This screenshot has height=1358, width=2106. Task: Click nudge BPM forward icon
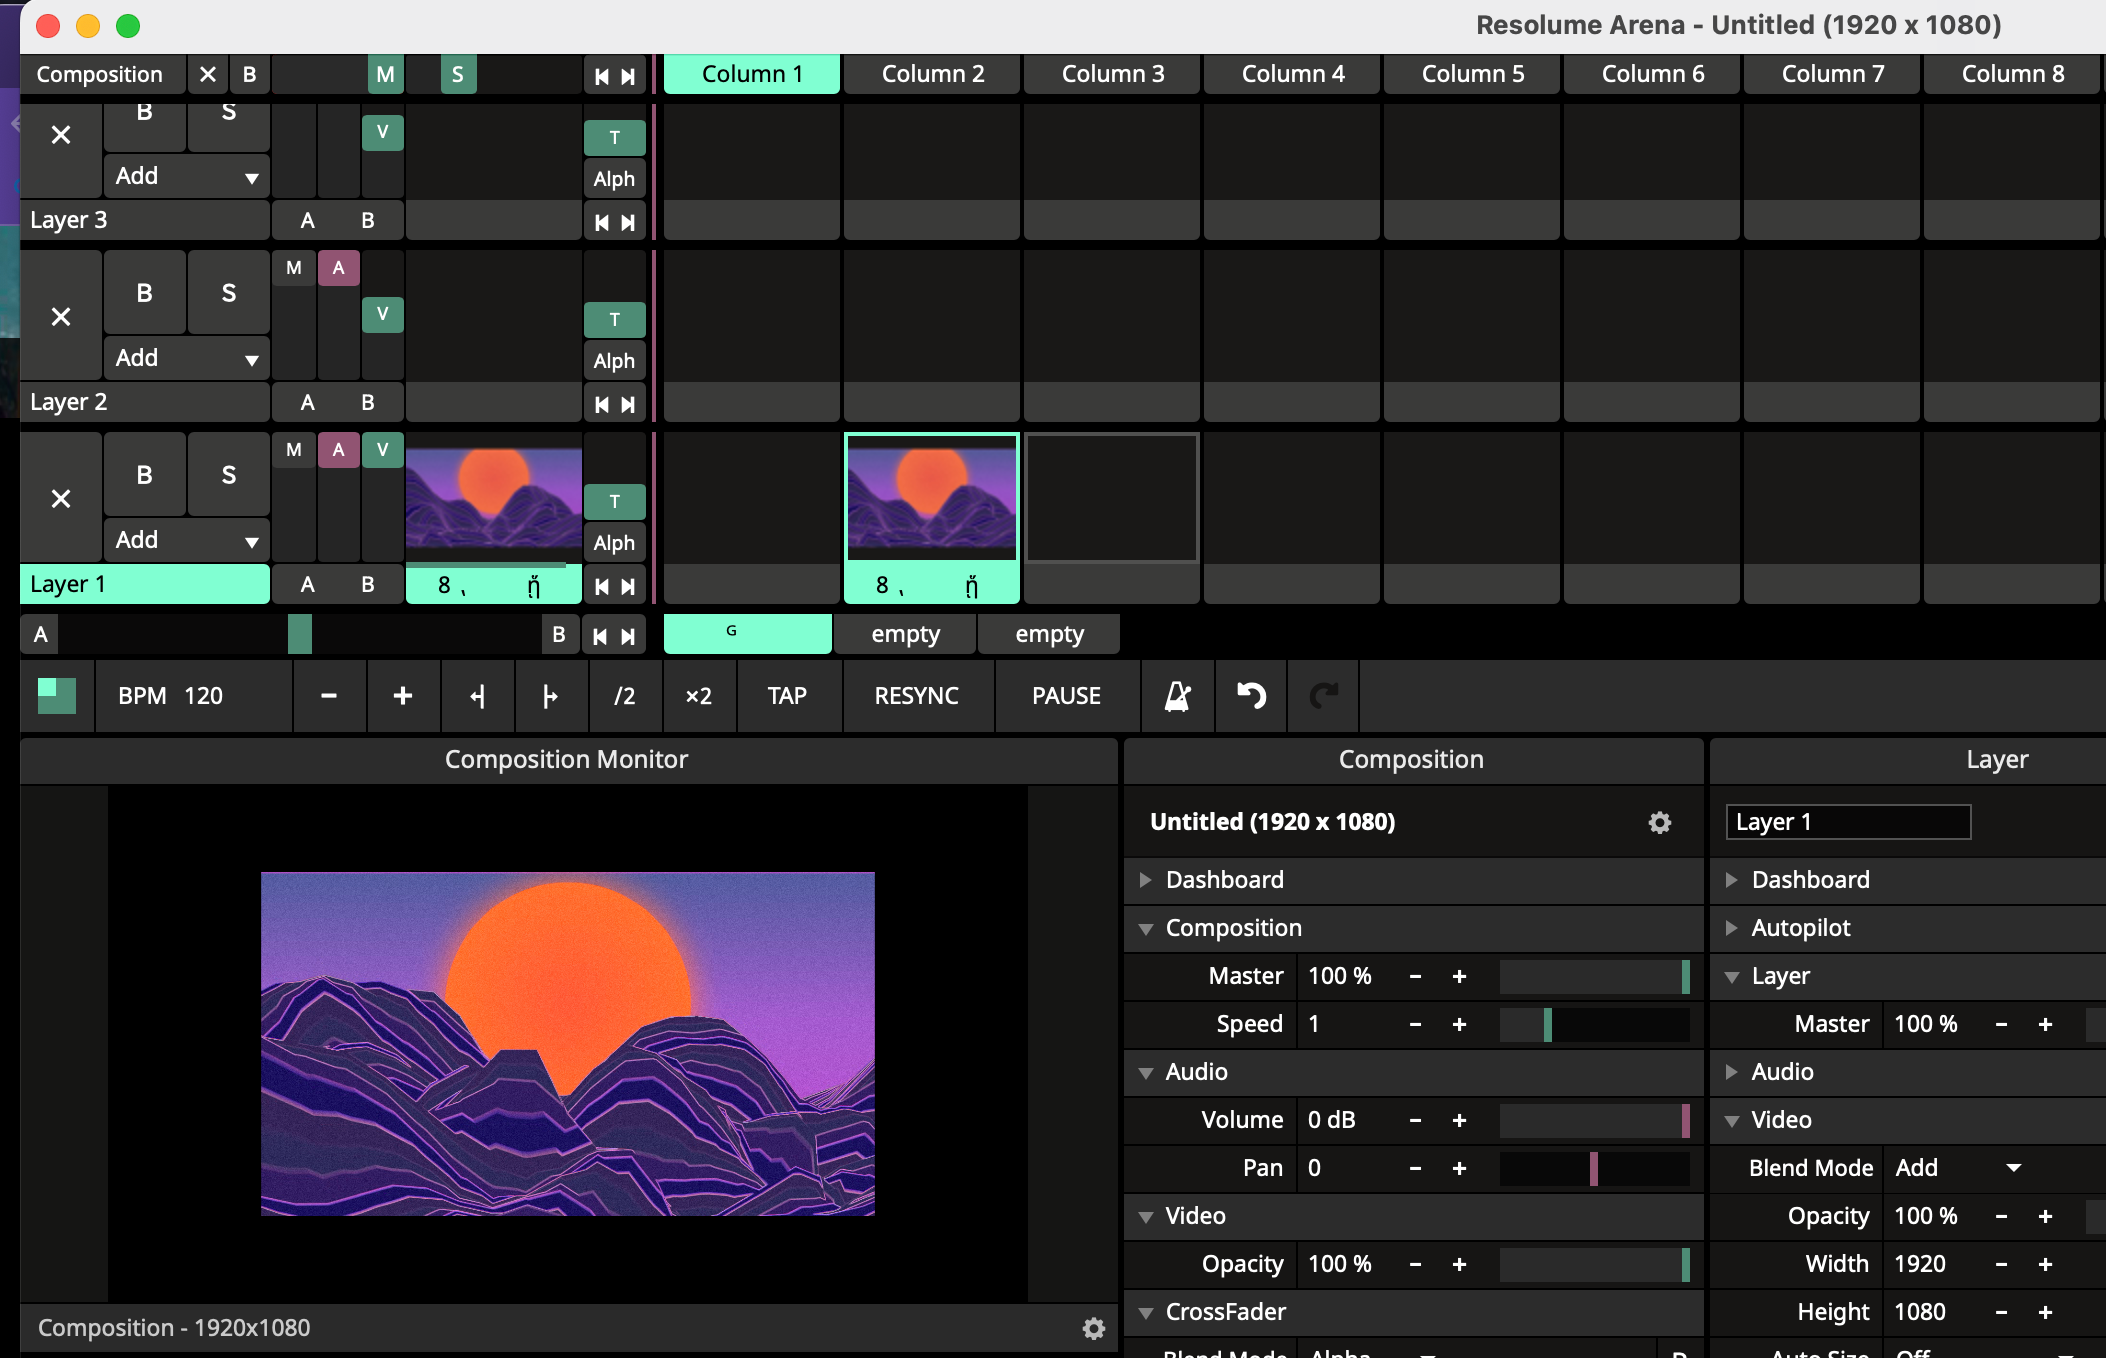[x=550, y=696]
